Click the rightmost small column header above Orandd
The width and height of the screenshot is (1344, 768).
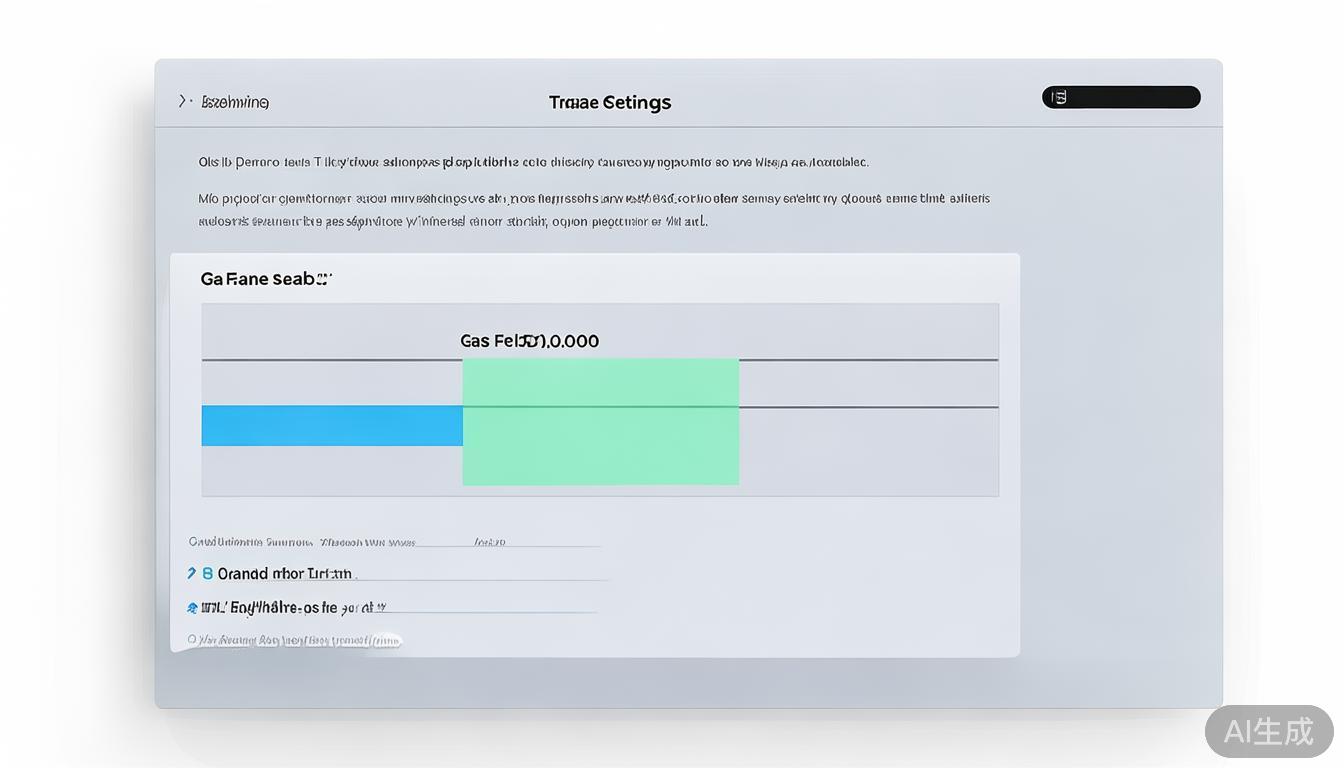click(x=489, y=542)
